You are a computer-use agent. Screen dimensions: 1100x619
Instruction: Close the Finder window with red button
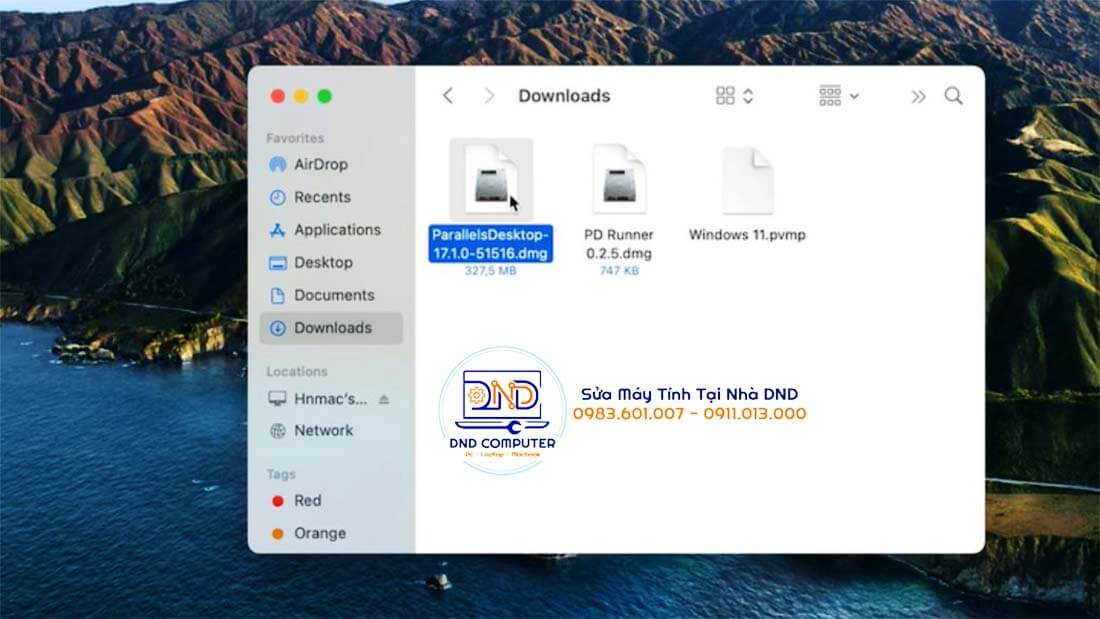tap(278, 96)
